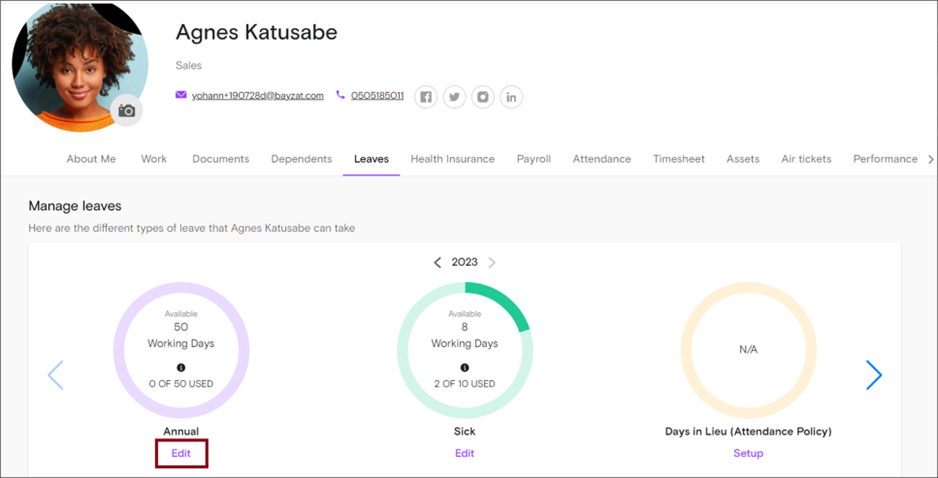
Task: Go to previous year before 2023
Action: click(437, 263)
